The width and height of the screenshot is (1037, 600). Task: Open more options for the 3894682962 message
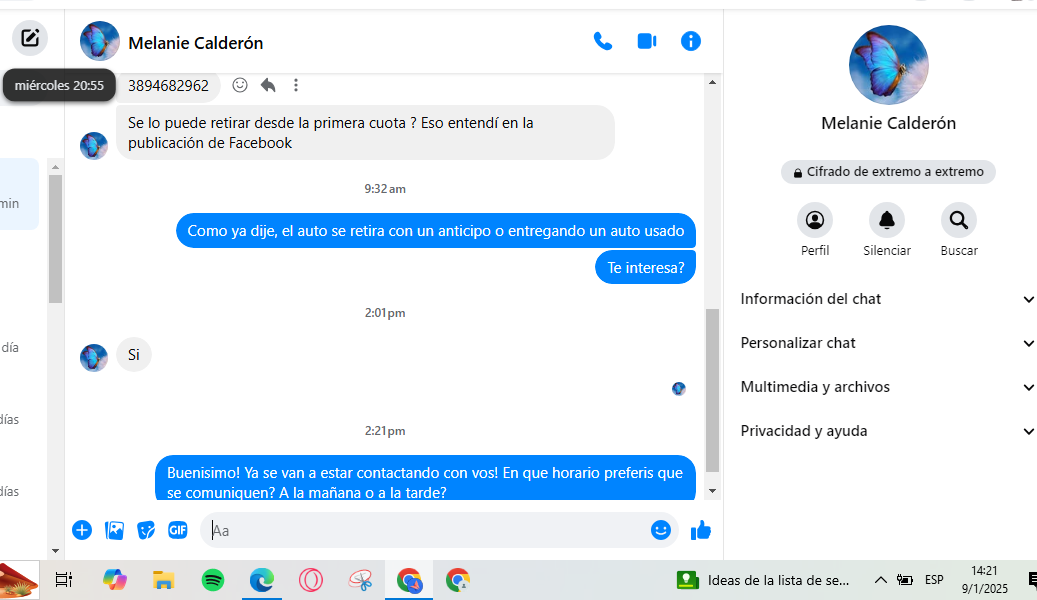point(296,85)
